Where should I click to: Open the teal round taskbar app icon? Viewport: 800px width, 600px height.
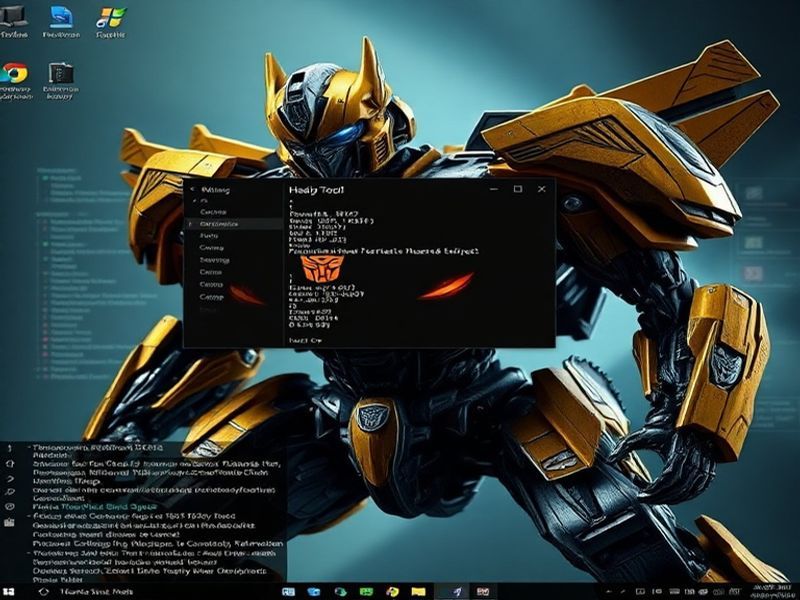[x=340, y=592]
